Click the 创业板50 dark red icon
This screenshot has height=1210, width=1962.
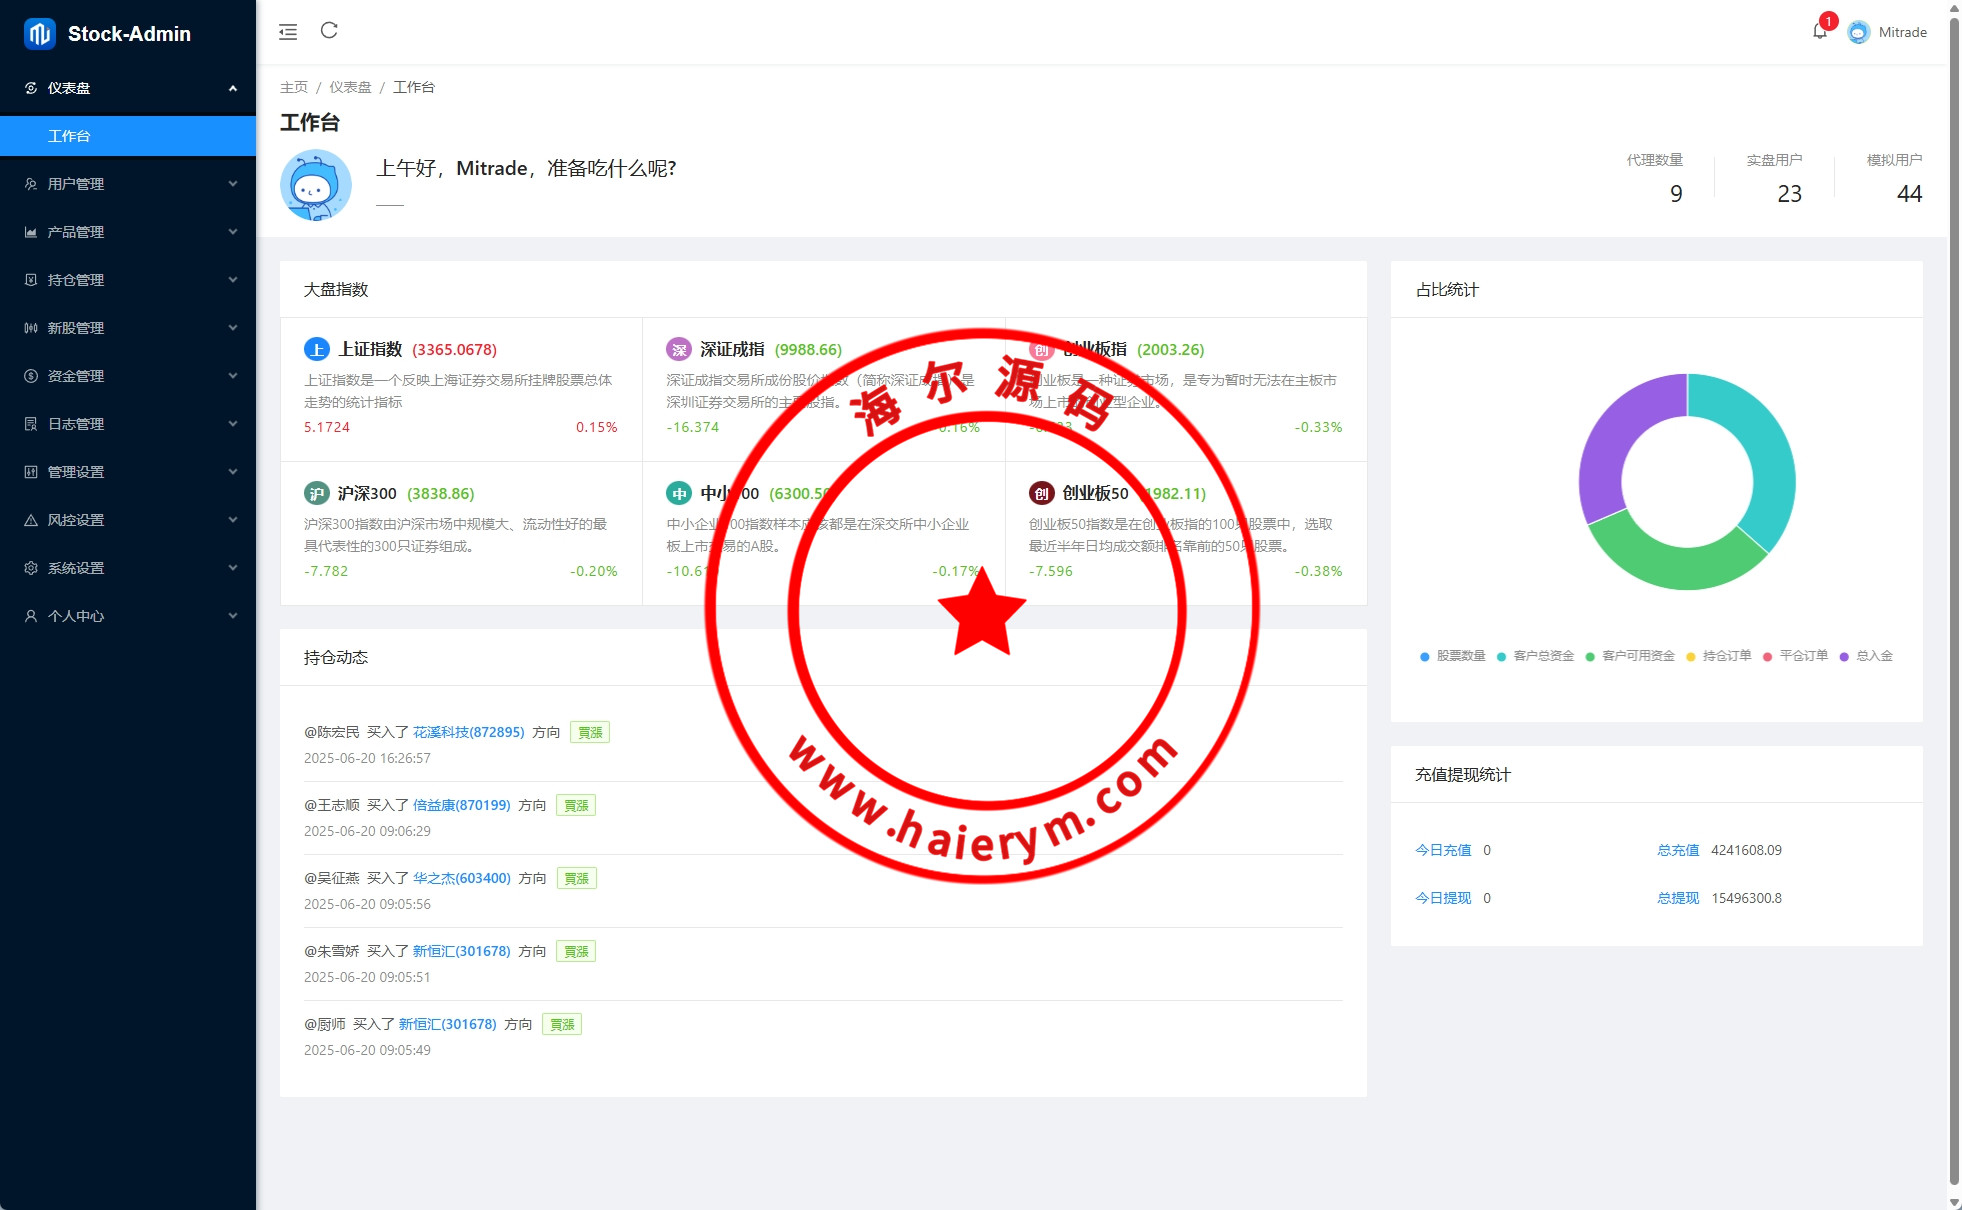(1041, 493)
